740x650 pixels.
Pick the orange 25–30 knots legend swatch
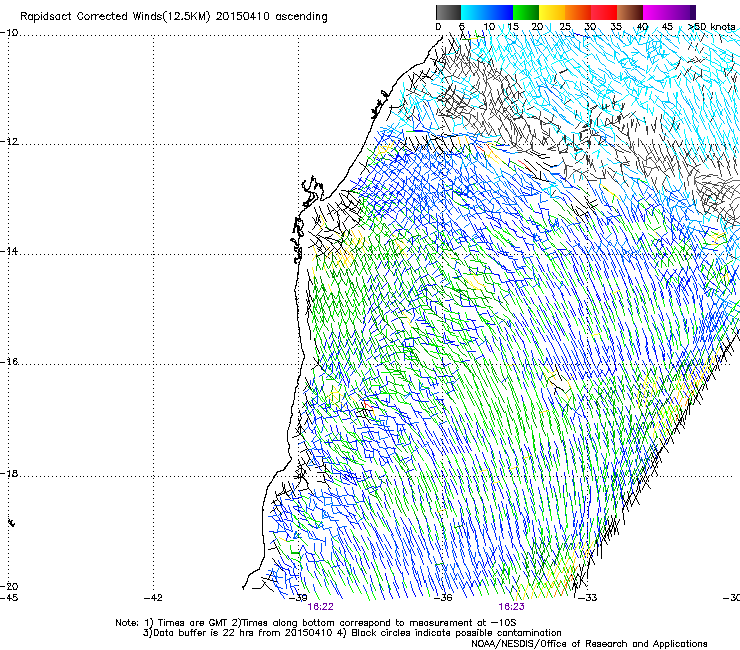[578, 12]
